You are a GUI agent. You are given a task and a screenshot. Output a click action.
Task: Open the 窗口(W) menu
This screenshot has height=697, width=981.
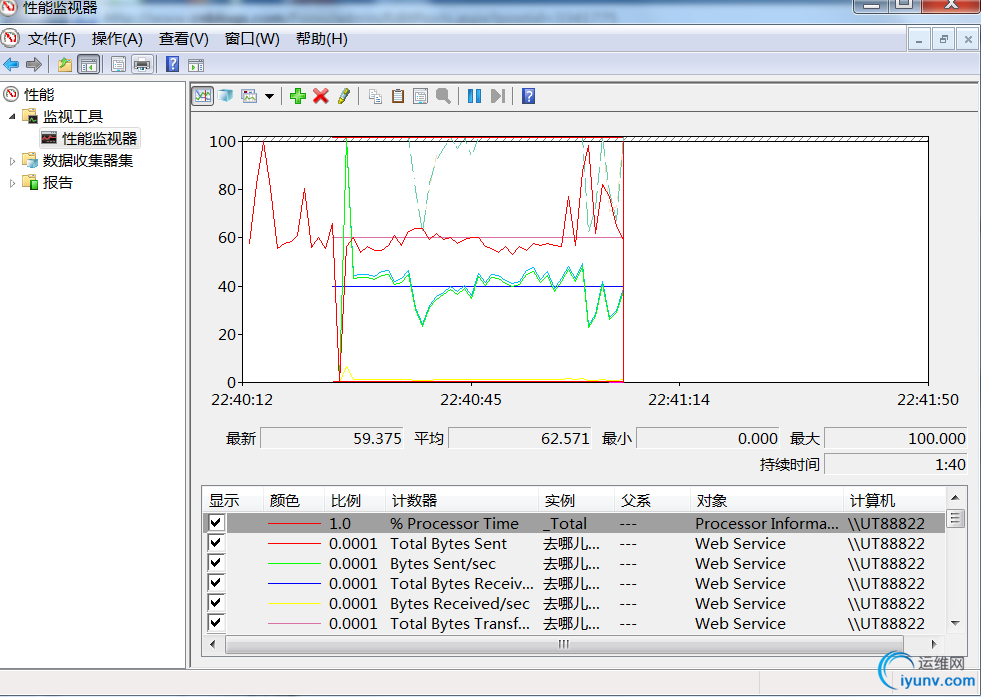252,39
